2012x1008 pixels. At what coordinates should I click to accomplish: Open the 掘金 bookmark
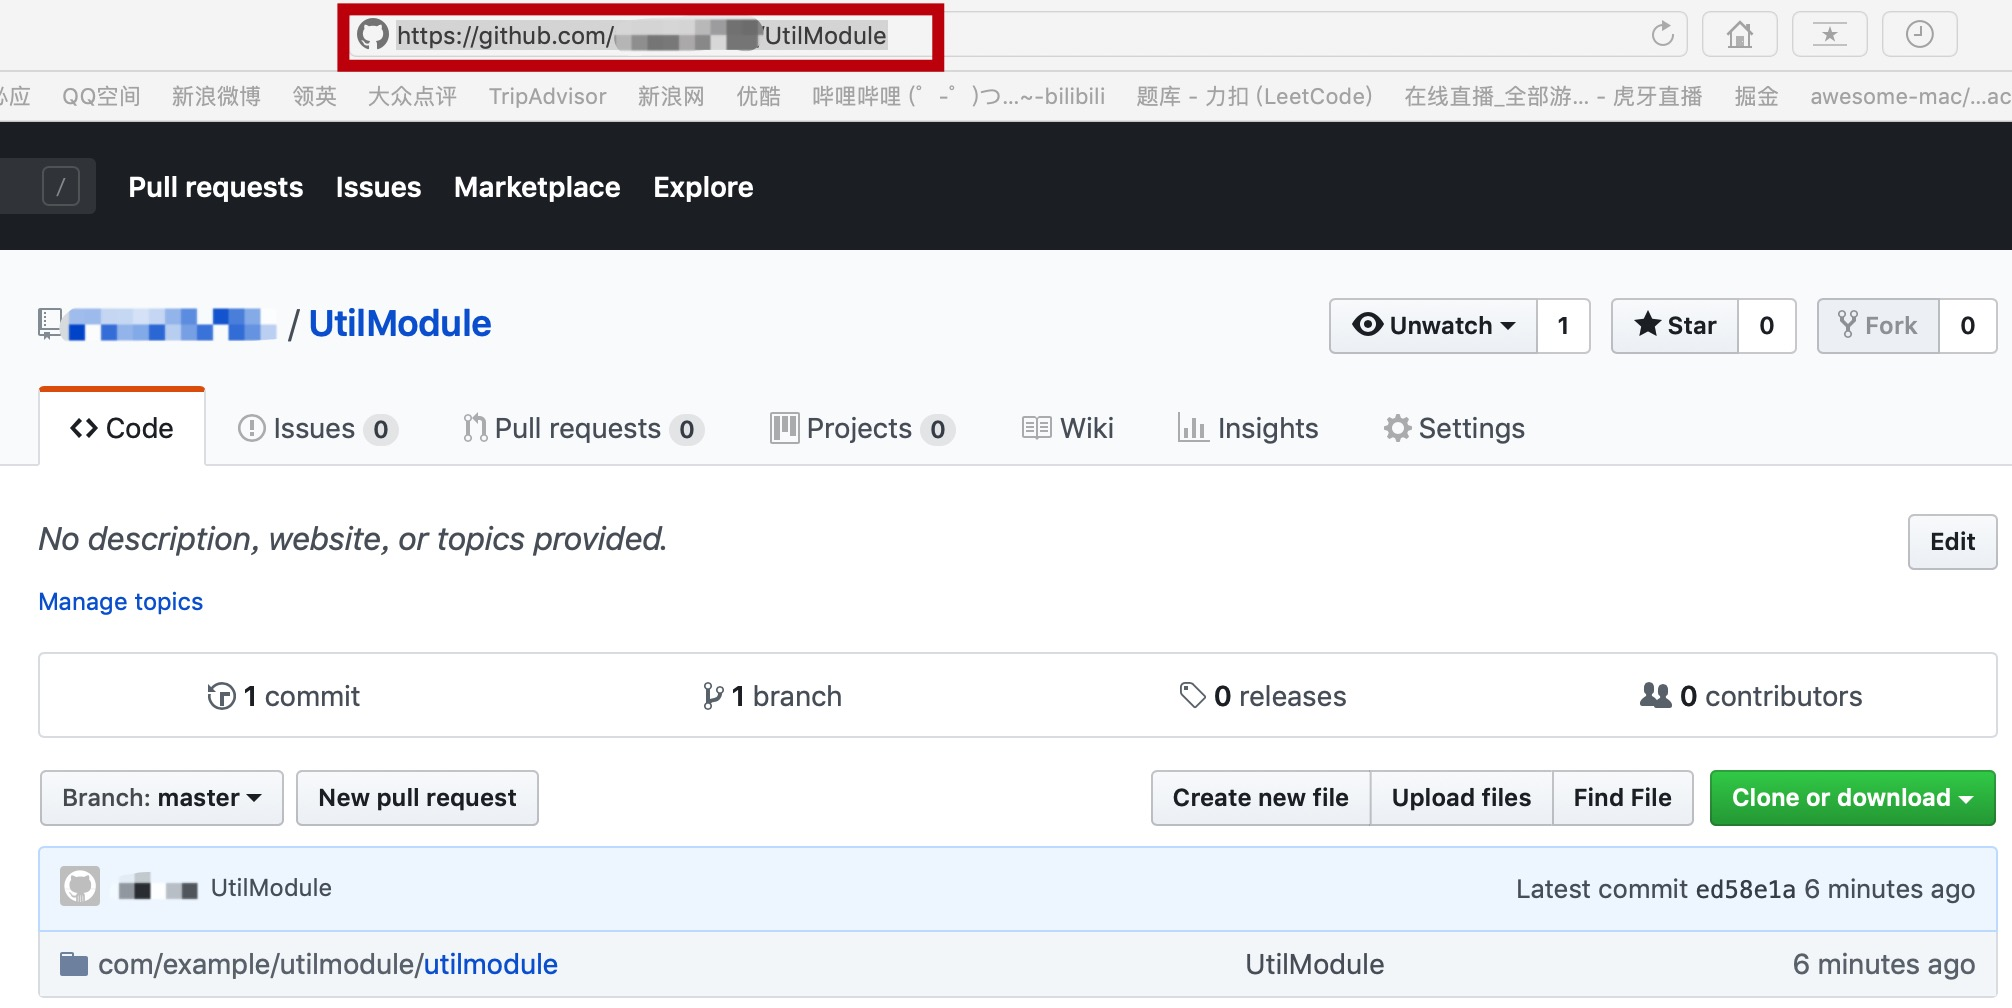click(1756, 96)
